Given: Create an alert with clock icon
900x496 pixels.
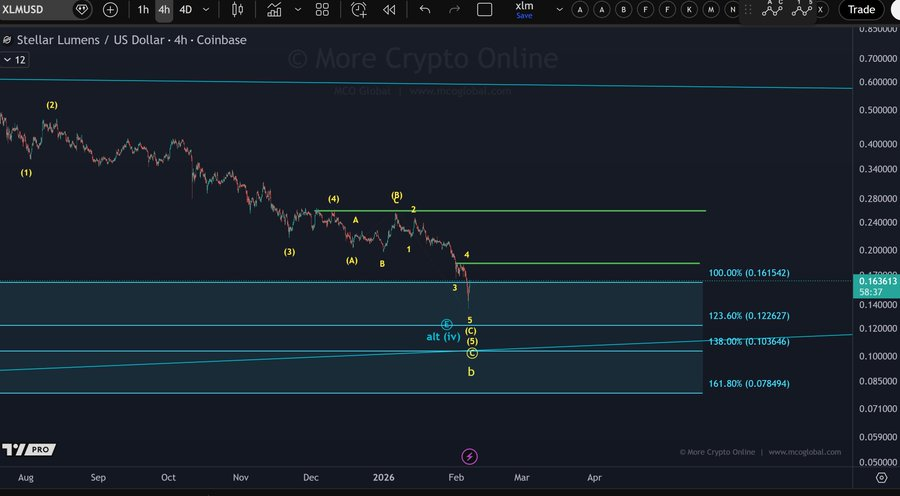Looking at the screenshot, I should pyautogui.click(x=359, y=10).
